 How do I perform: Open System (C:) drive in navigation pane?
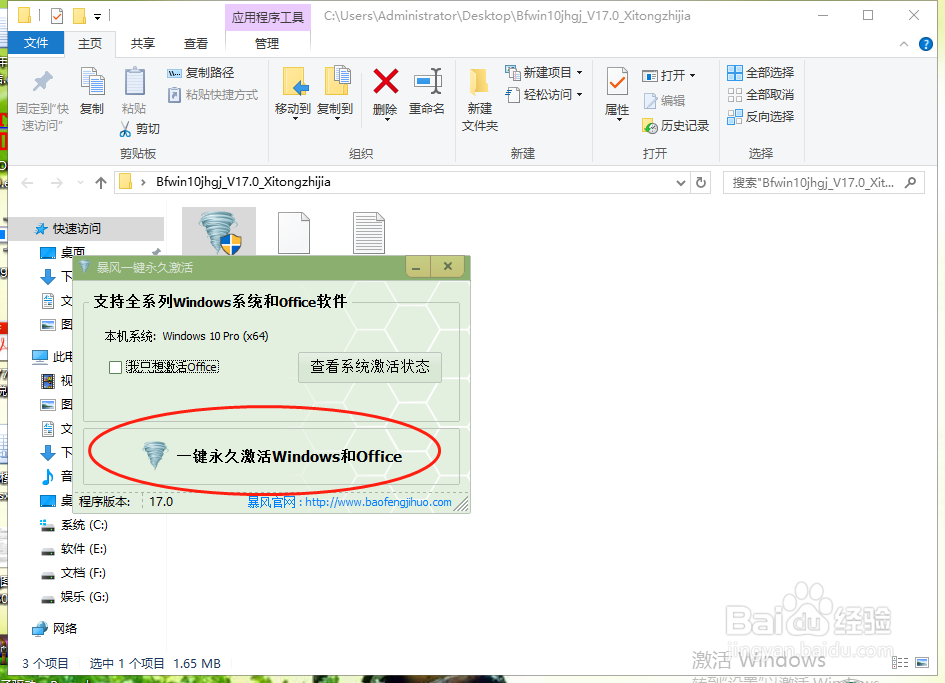point(84,525)
